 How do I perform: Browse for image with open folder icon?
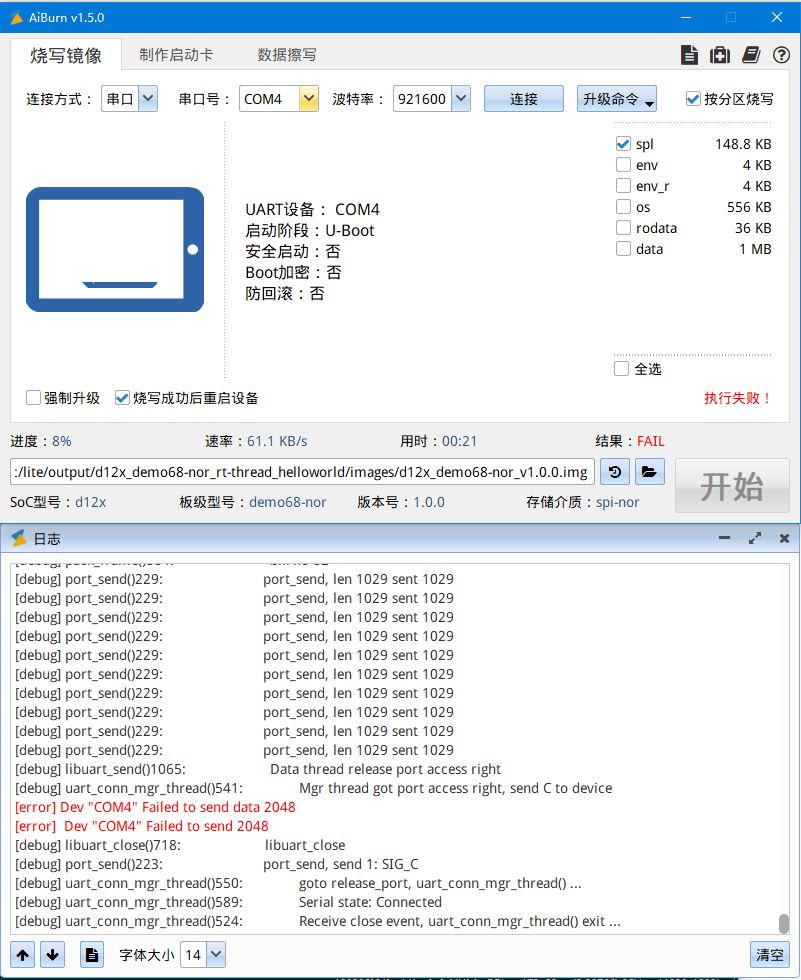coord(649,472)
